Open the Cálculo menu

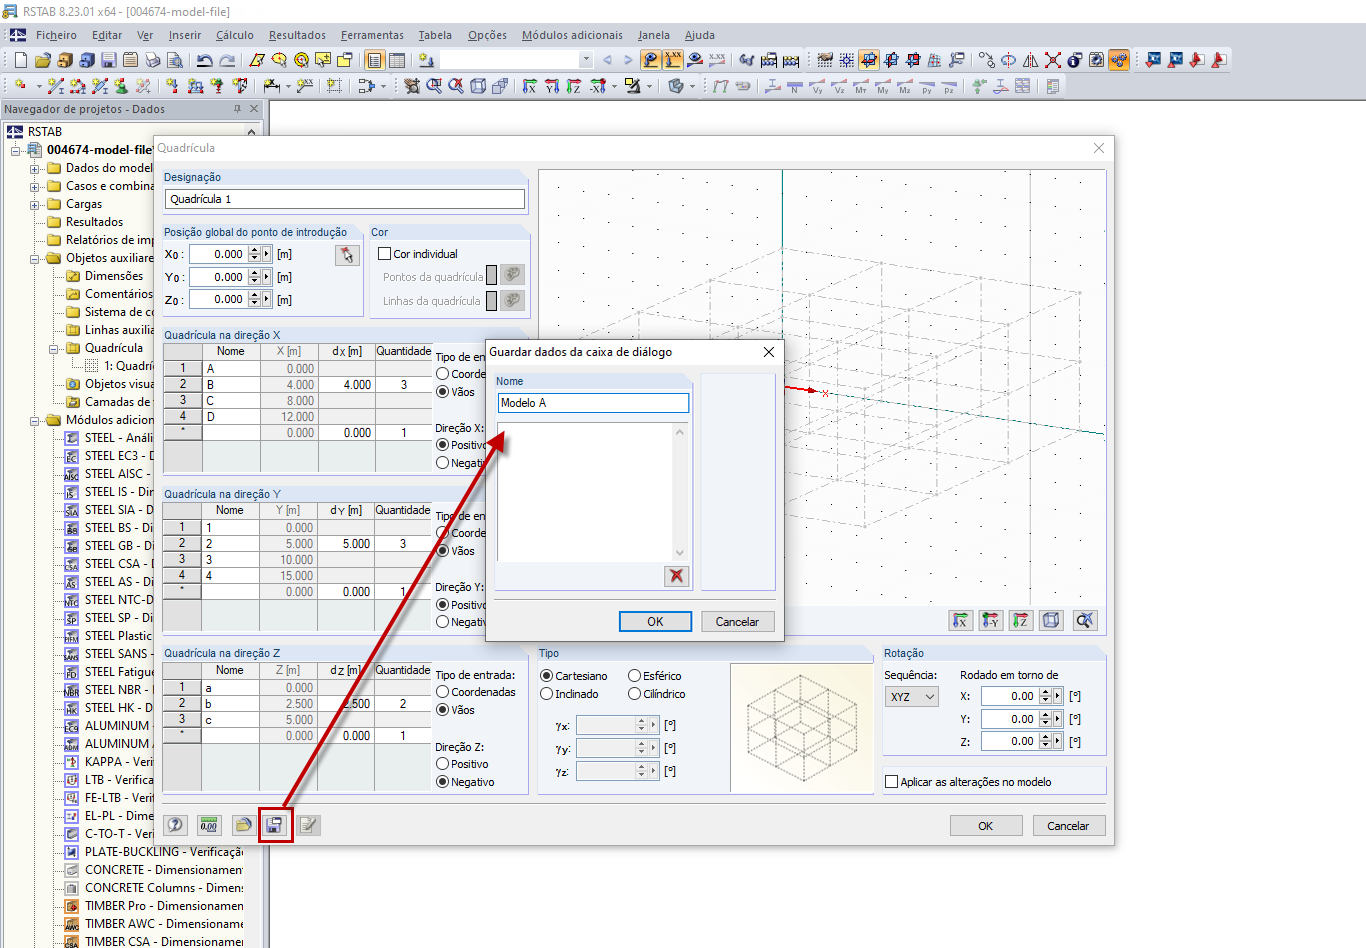click(x=235, y=35)
